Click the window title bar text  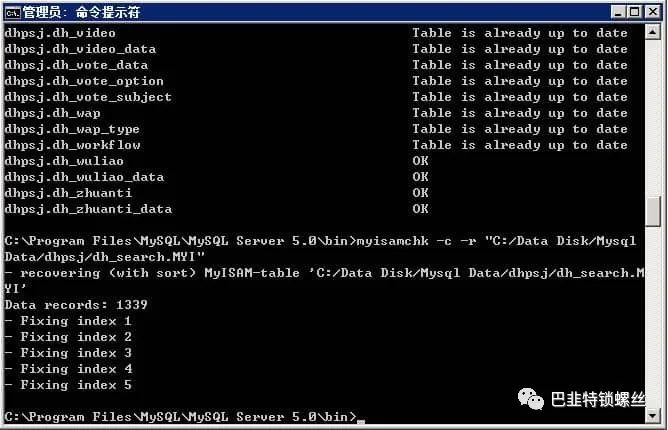pos(81,12)
